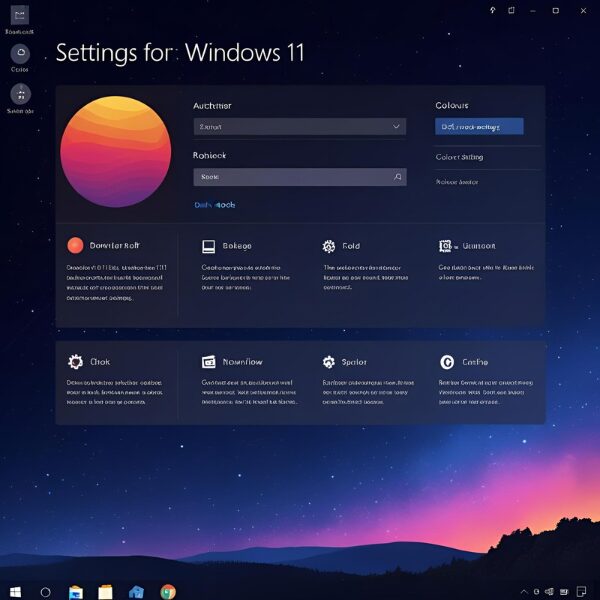Open the notification center icon

[x=581, y=592]
